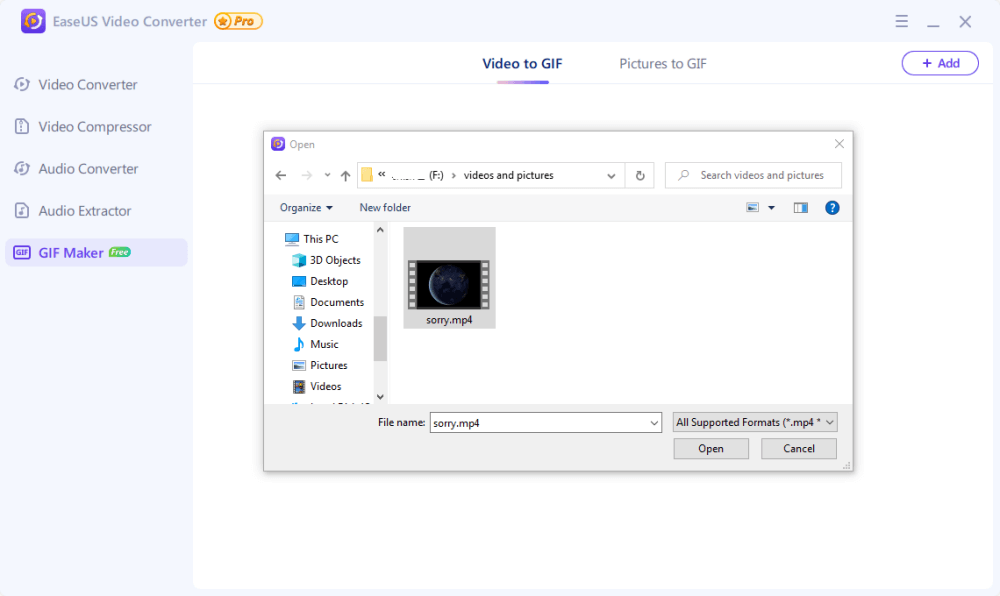Viewport: 1000px width, 596px height.
Task: Switch to Pictures to GIF tab
Action: (x=662, y=64)
